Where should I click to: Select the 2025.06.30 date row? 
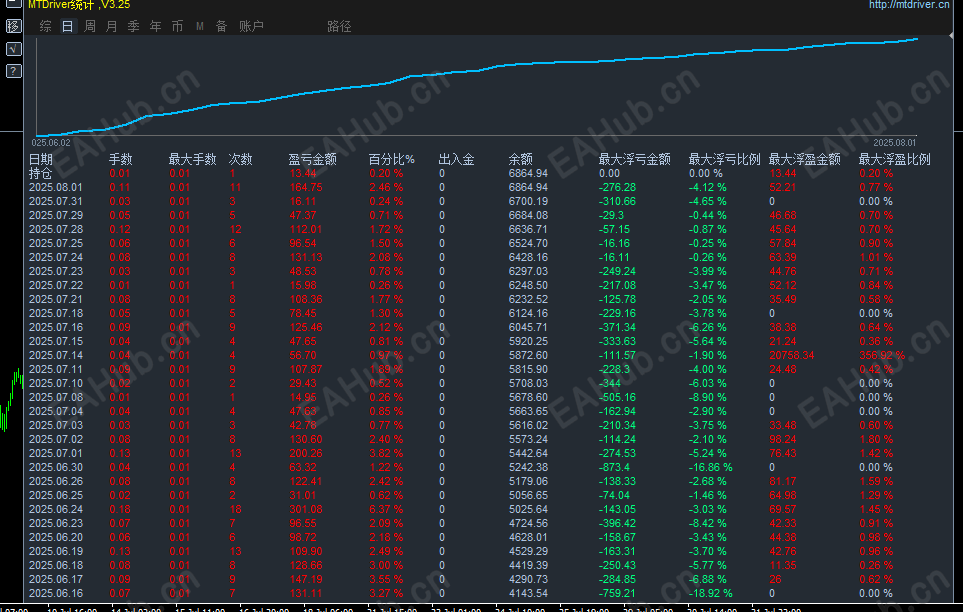coord(55,467)
